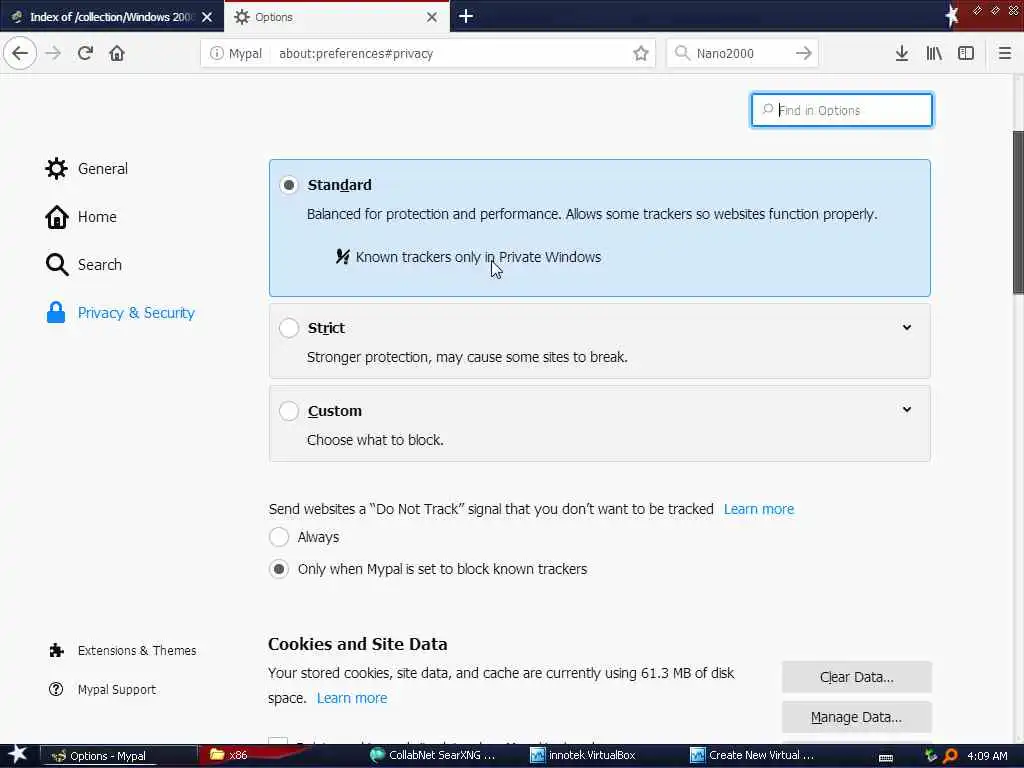Viewport: 1024px width, 768px height.
Task: Click the vertical page scrollbar thumb
Action: [1018, 212]
